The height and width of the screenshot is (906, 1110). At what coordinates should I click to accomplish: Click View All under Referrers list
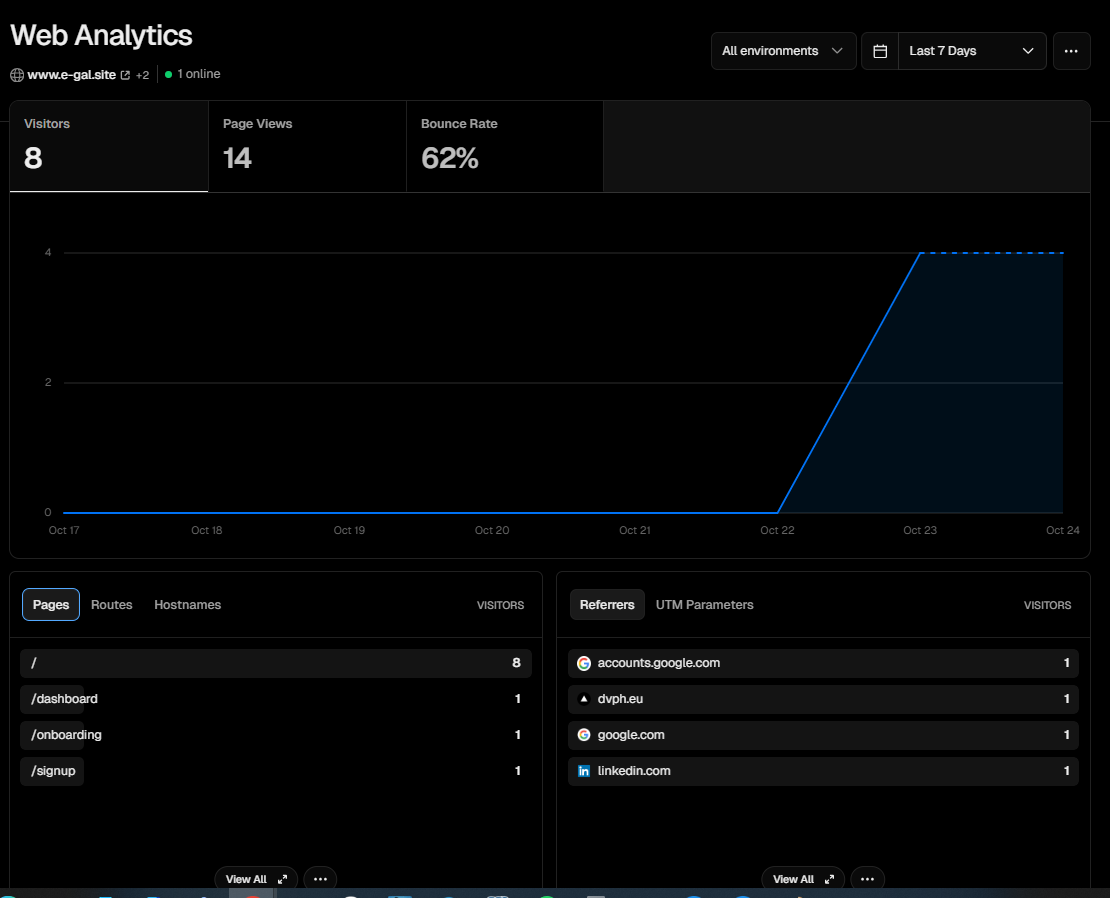pyautogui.click(x=803, y=879)
